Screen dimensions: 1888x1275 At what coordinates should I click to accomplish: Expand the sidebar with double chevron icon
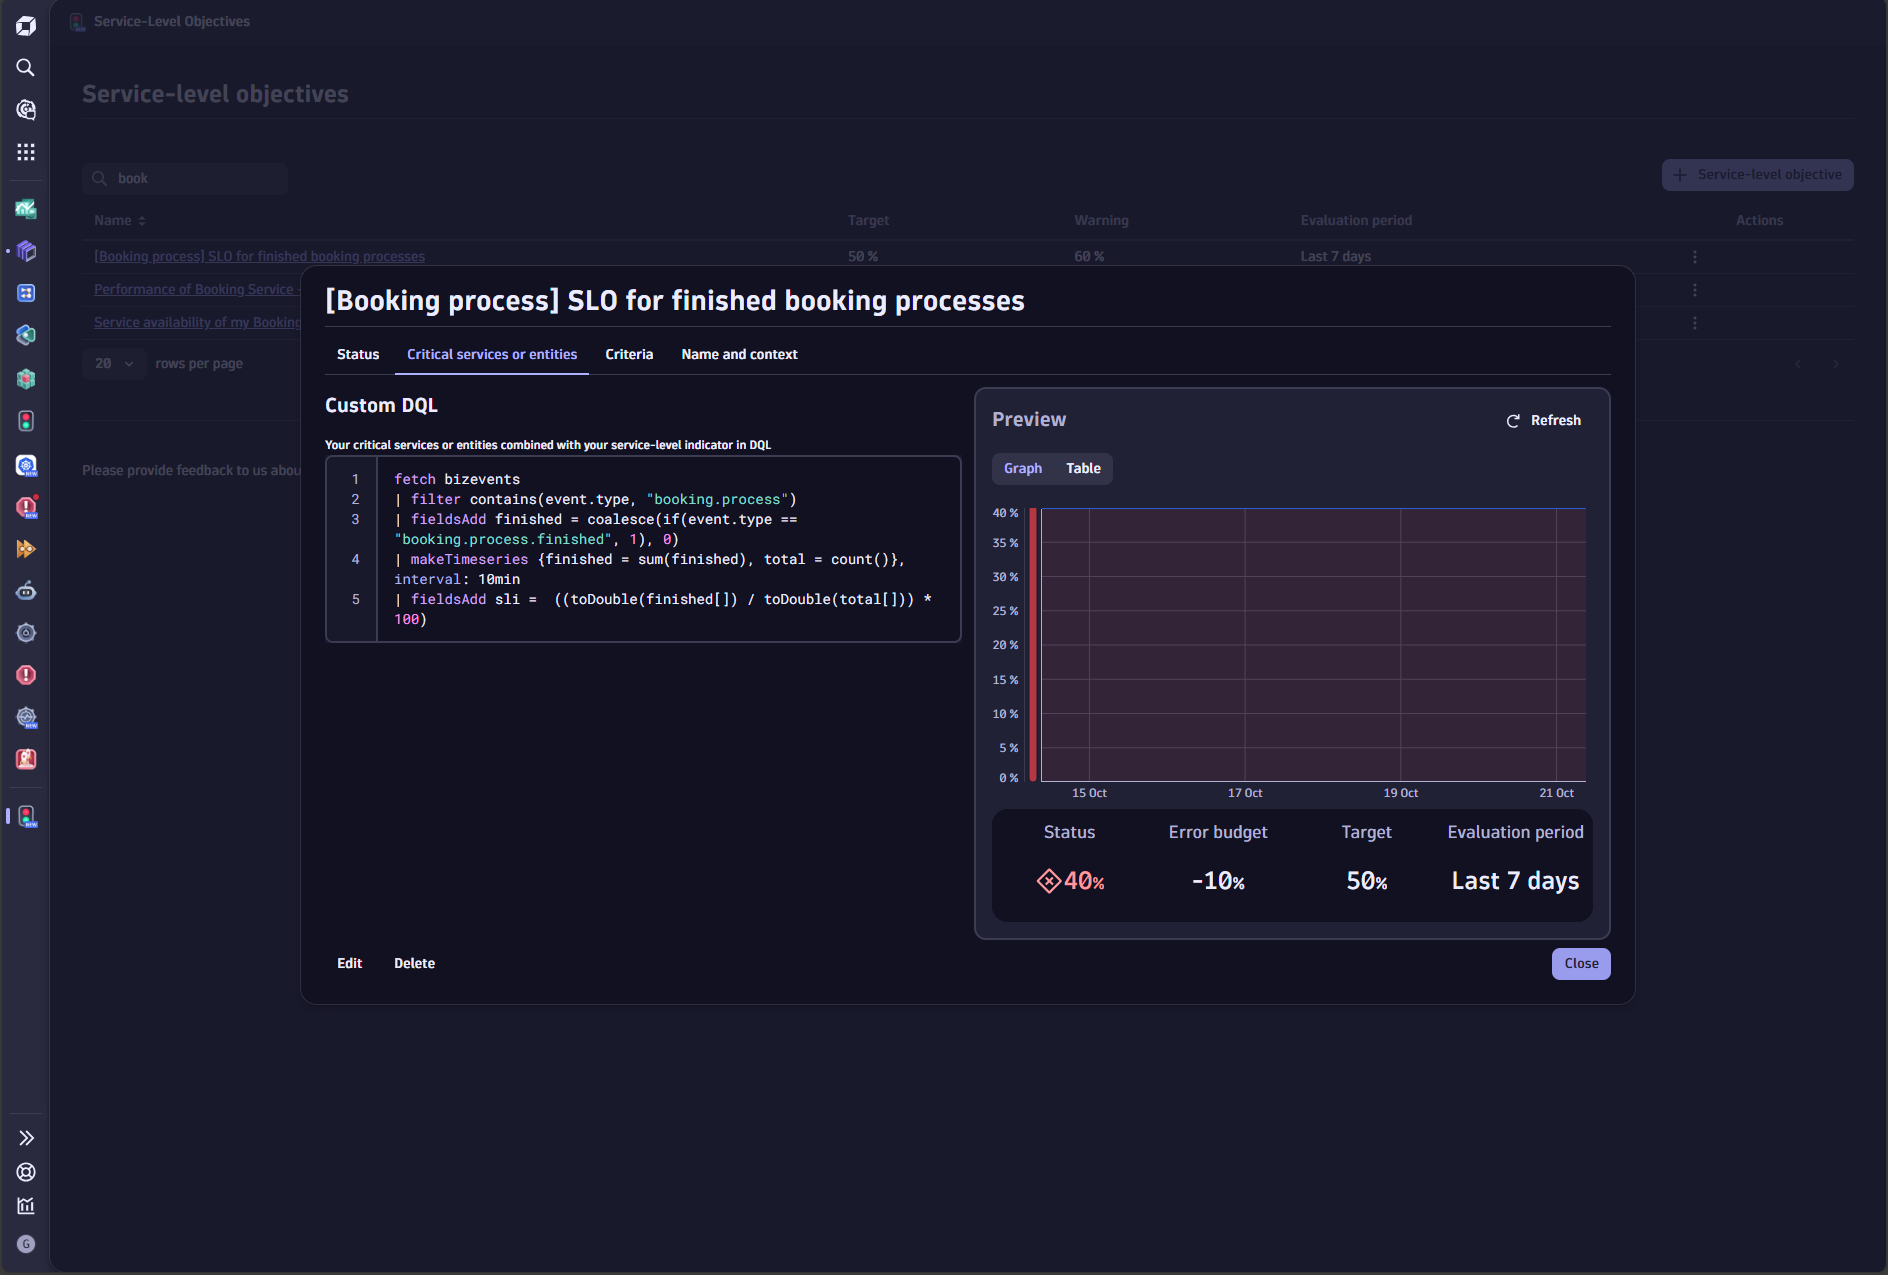tap(26, 1138)
